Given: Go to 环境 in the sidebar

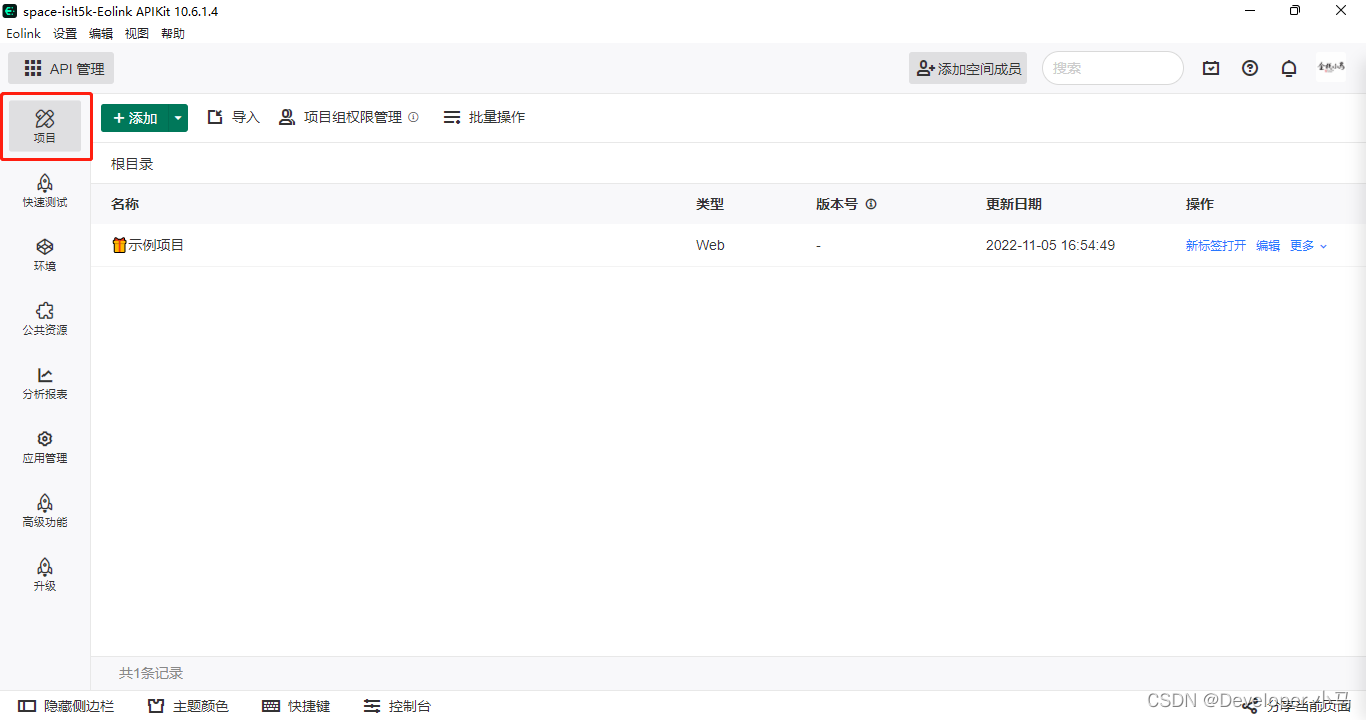Looking at the screenshot, I should (45, 255).
